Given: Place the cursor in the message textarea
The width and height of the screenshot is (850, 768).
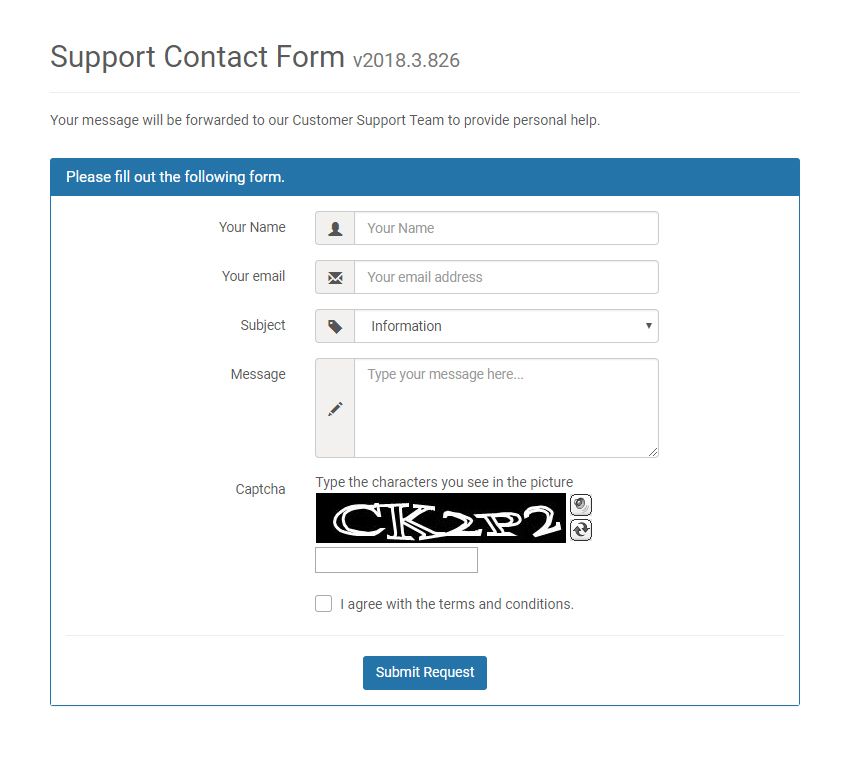Looking at the screenshot, I should pyautogui.click(x=506, y=408).
